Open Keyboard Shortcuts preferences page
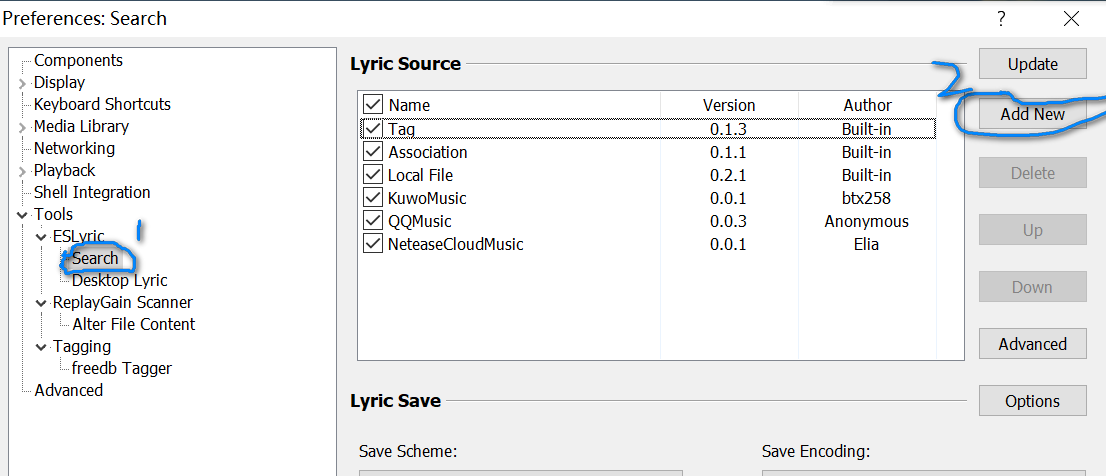Screen dimensions: 1106x476 (102, 105)
